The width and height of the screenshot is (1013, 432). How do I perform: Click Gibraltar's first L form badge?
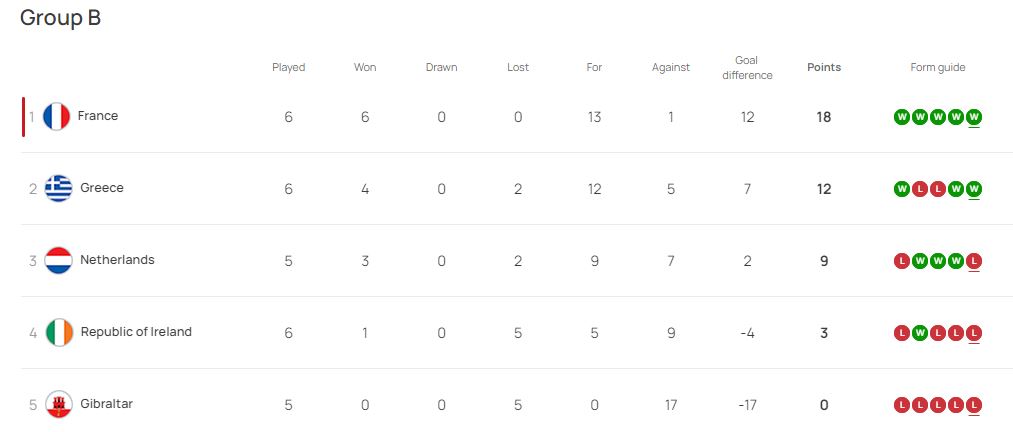(x=902, y=405)
